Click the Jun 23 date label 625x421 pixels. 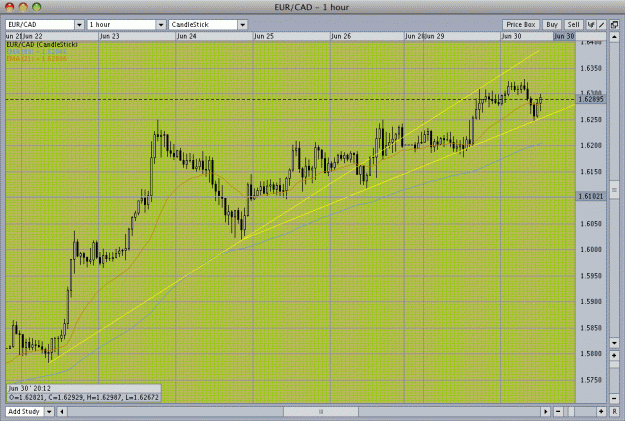[110, 36]
